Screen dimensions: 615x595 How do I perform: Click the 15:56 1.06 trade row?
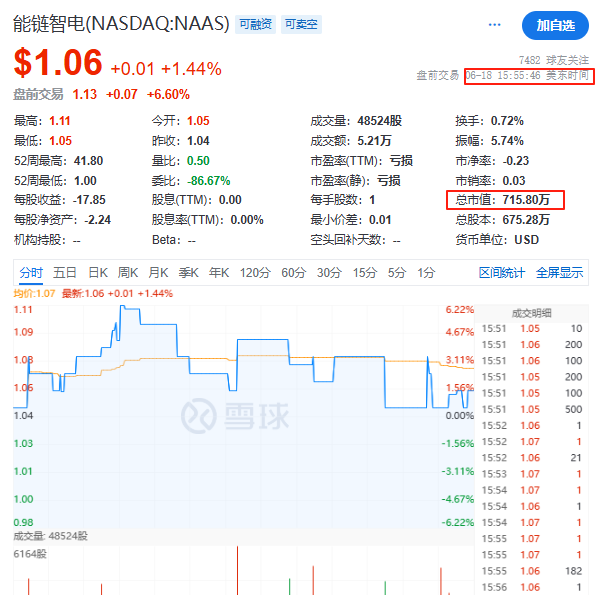[531, 587]
